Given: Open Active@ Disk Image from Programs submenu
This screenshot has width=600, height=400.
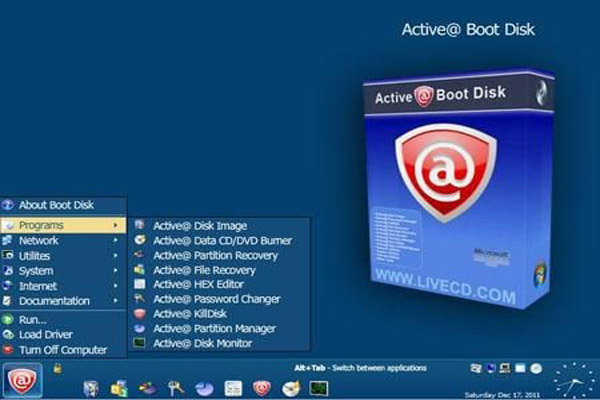Looking at the screenshot, I should point(219,226).
